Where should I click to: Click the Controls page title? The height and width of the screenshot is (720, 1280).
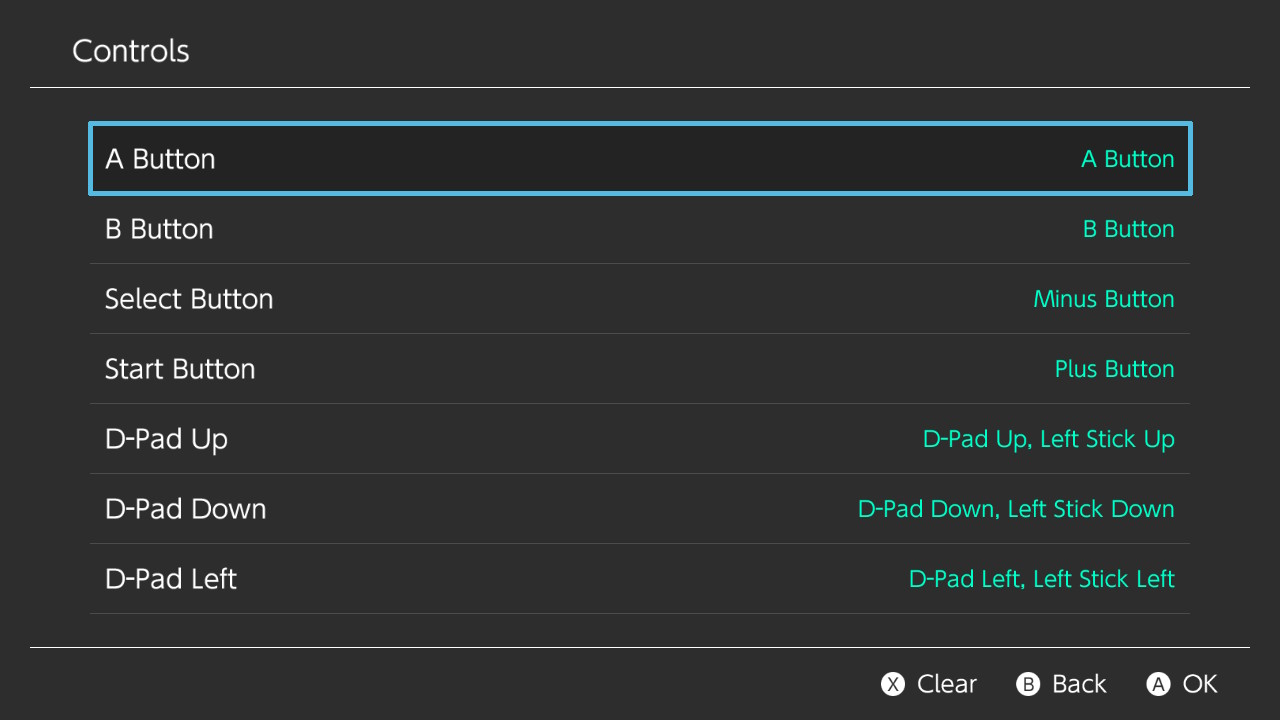(x=131, y=51)
